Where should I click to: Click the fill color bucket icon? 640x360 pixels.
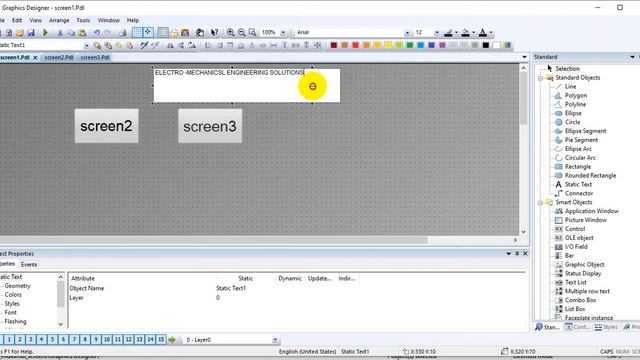(465, 33)
